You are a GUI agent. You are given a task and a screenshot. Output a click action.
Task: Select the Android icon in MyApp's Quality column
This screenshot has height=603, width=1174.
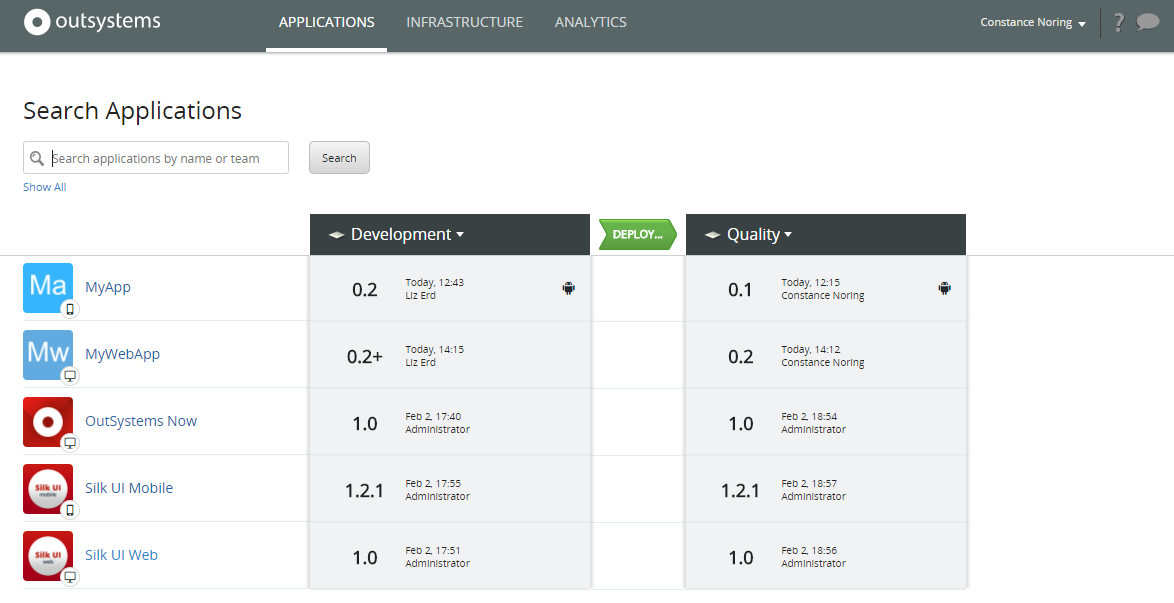(945, 288)
